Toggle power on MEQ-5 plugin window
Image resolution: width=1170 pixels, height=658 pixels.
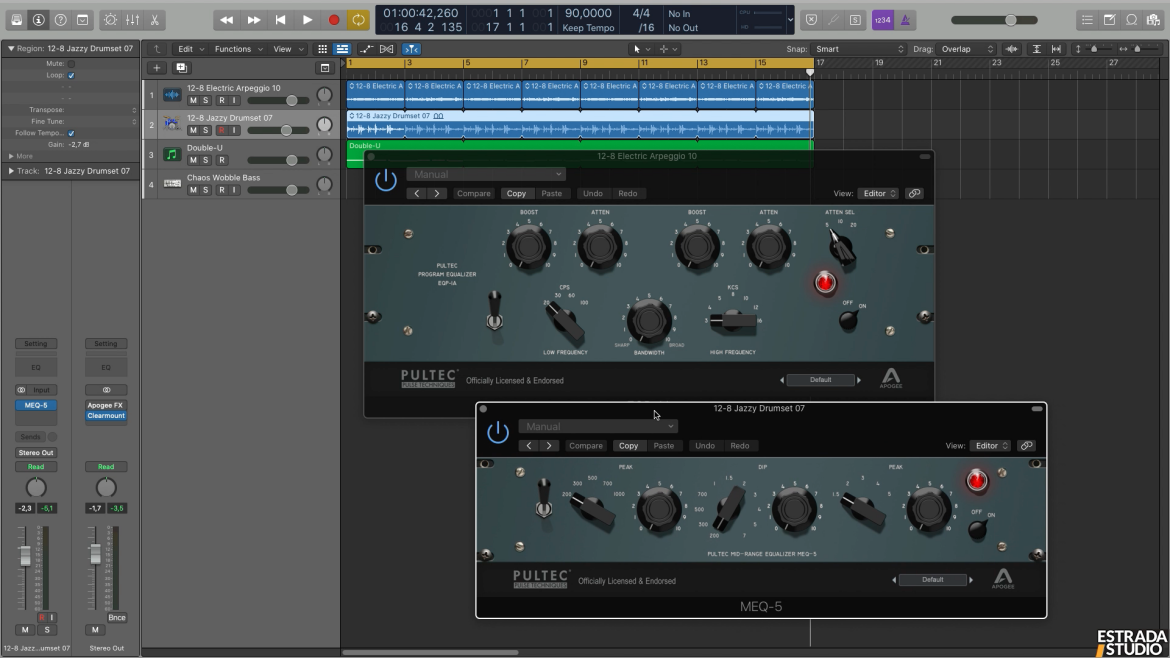pyautogui.click(x=498, y=432)
